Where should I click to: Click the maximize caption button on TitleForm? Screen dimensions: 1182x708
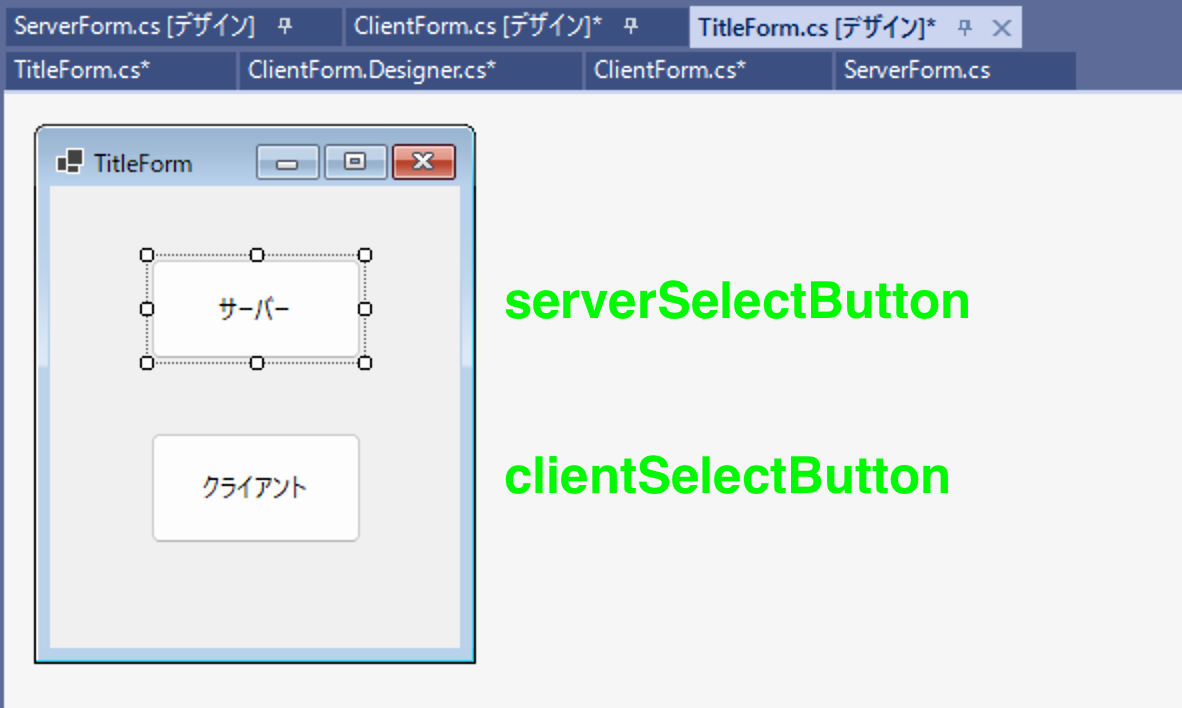coord(355,162)
